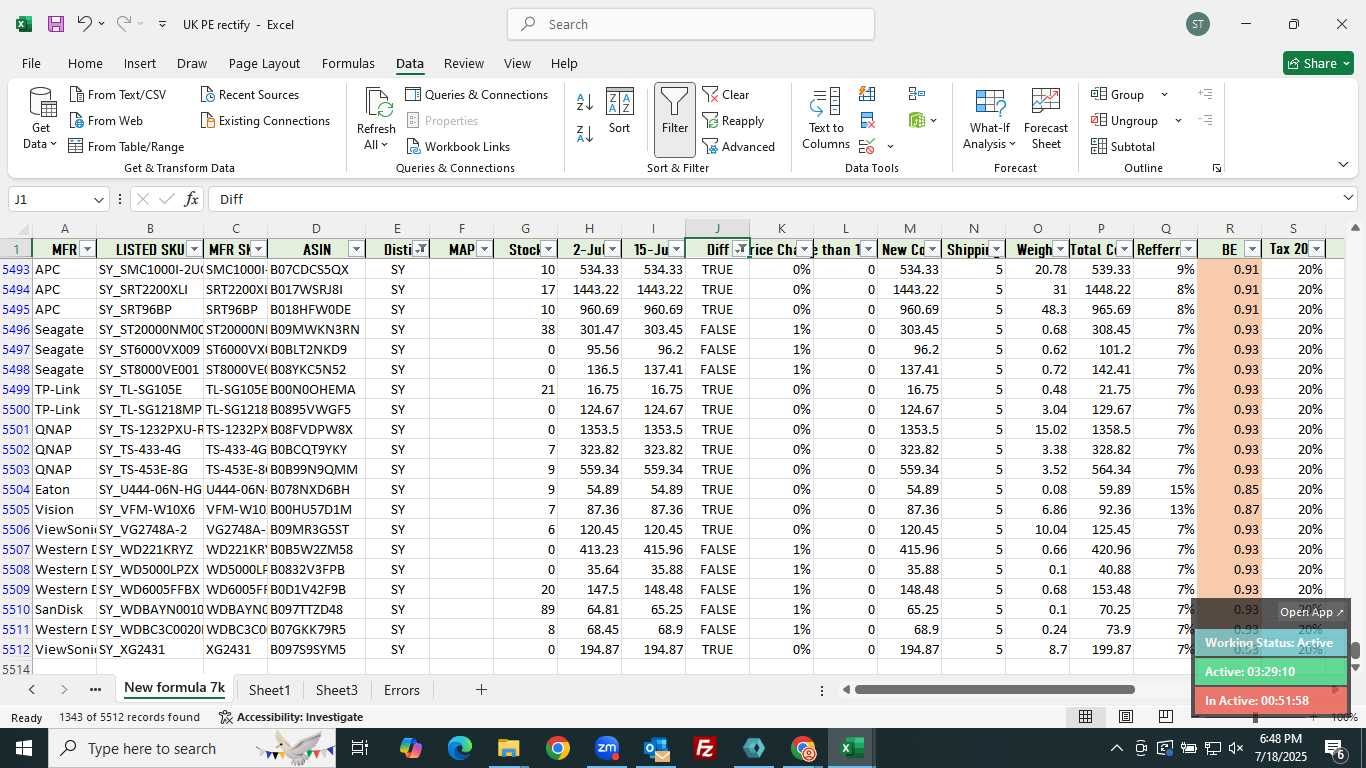
Task: Sort Z to A descending
Action: 585,133
